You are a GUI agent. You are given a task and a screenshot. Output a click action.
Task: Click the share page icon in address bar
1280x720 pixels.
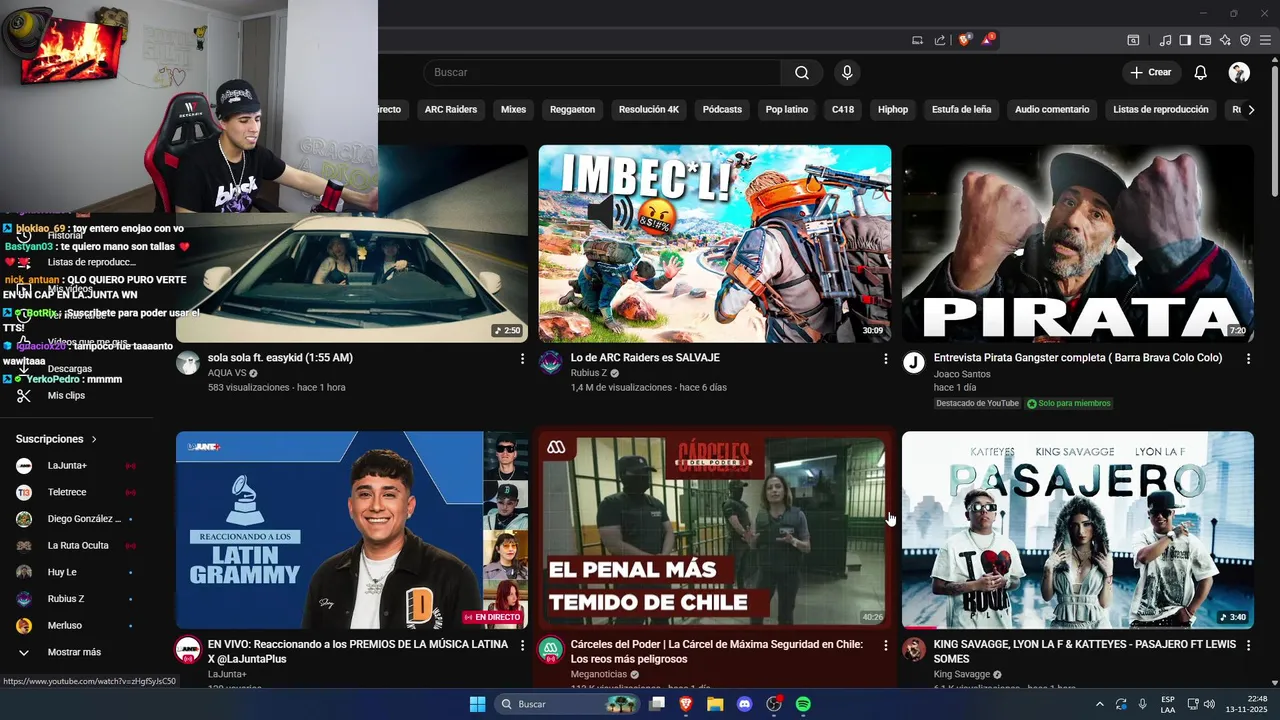(940, 40)
